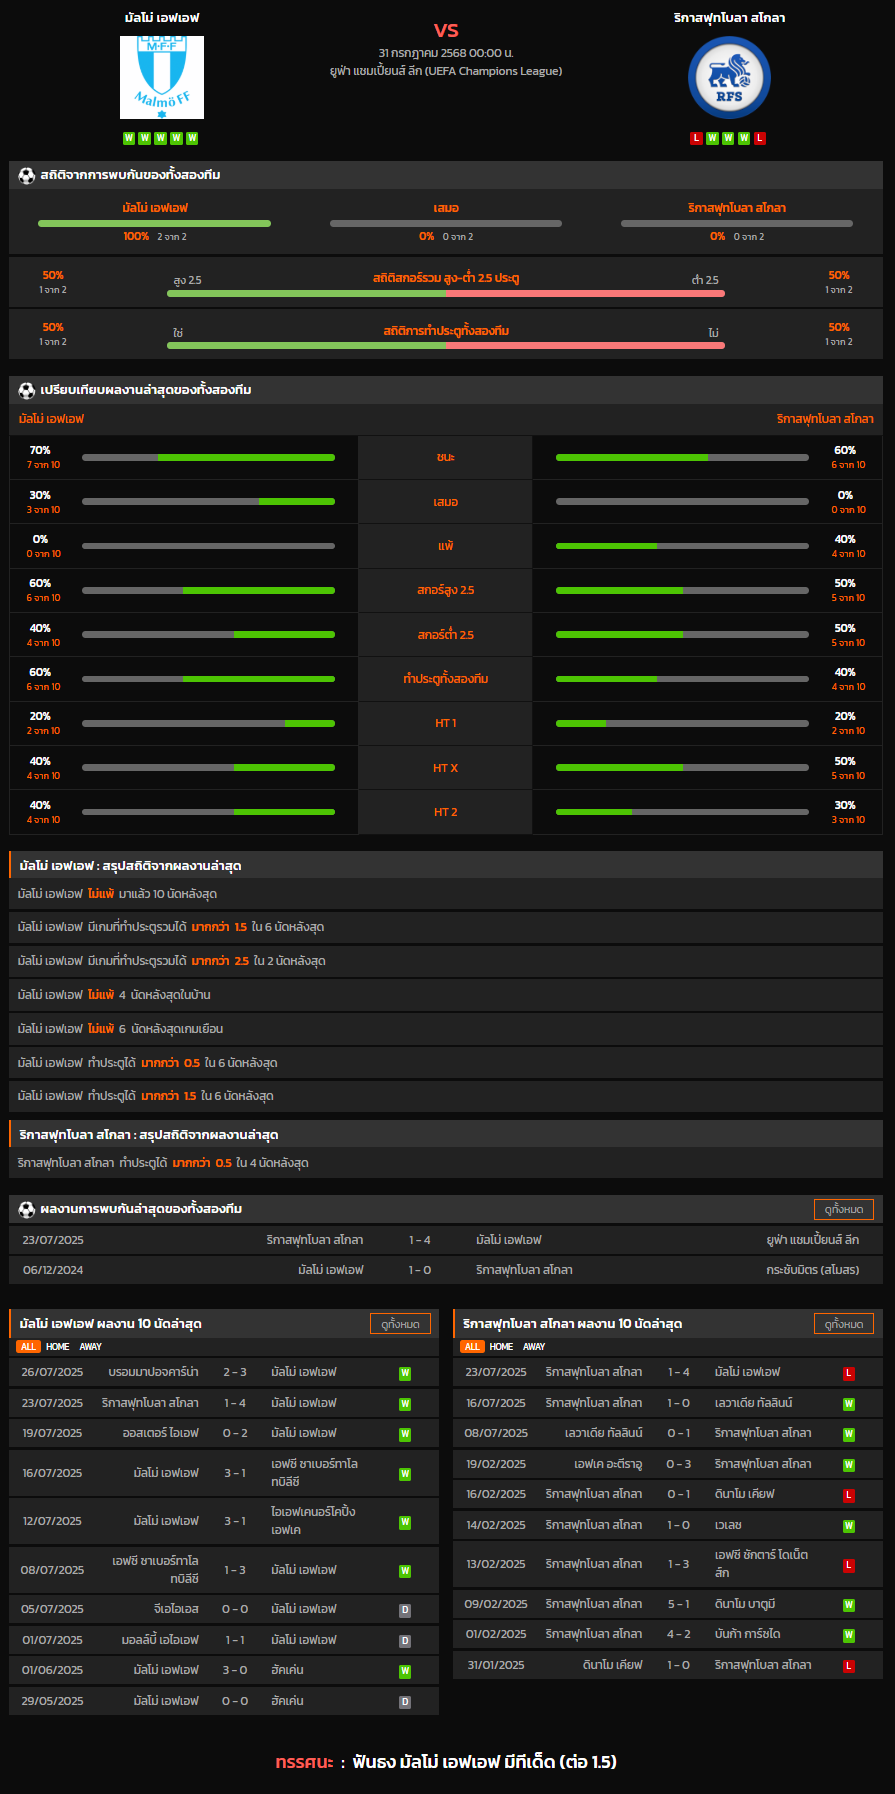
Task: Select HOME tab in RFS last 10 matches
Action: 502,1347
